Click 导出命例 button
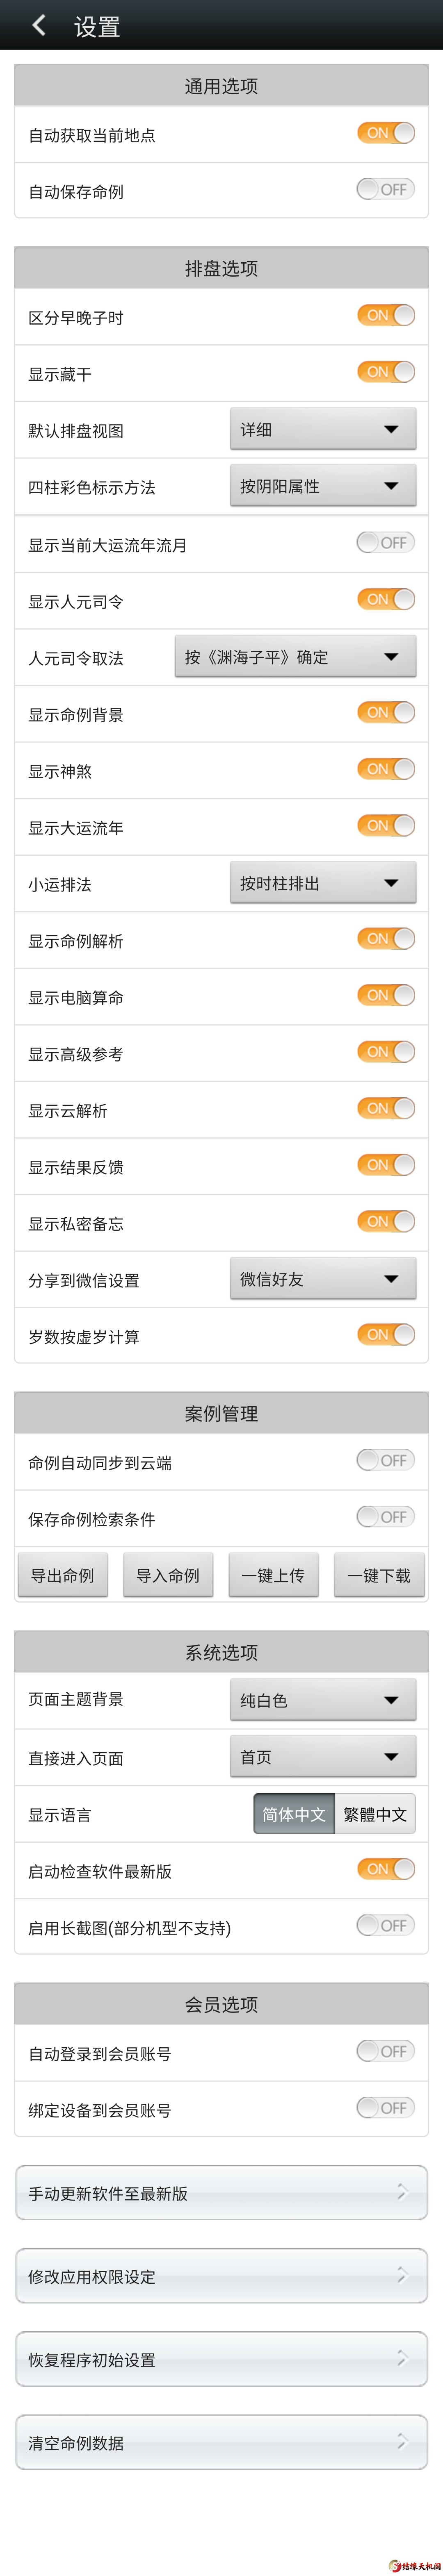443x2576 pixels. point(62,1575)
